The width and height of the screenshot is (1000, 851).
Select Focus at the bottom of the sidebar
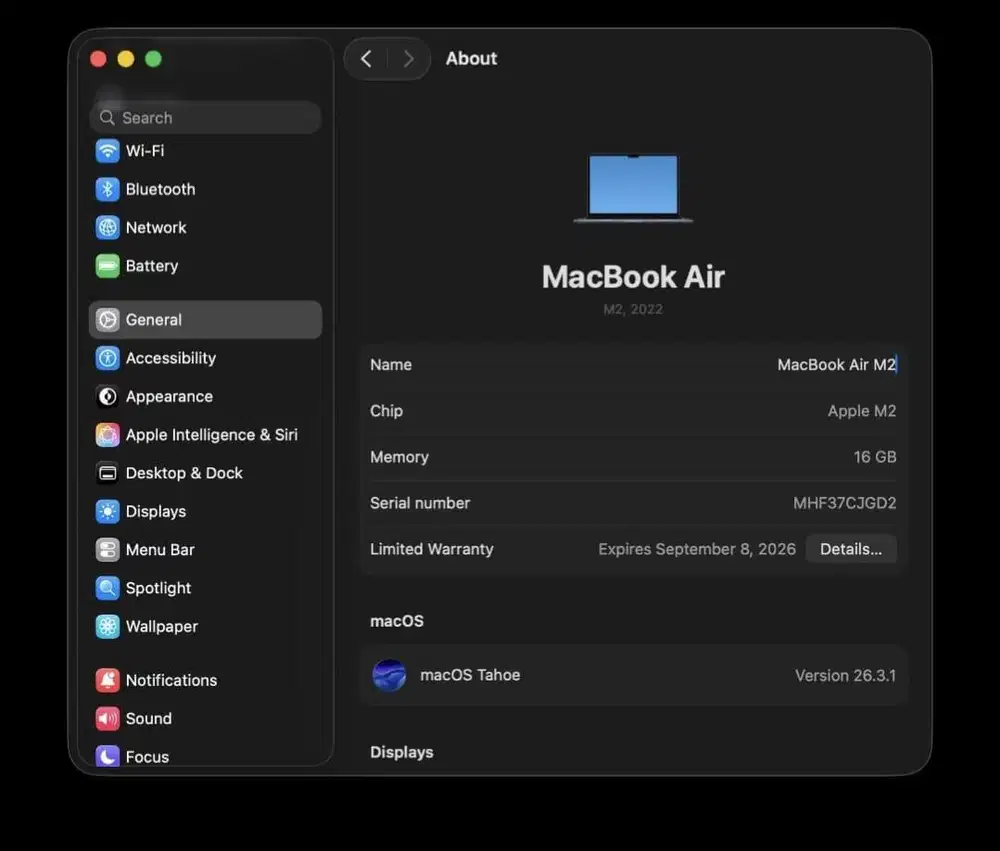(x=107, y=756)
